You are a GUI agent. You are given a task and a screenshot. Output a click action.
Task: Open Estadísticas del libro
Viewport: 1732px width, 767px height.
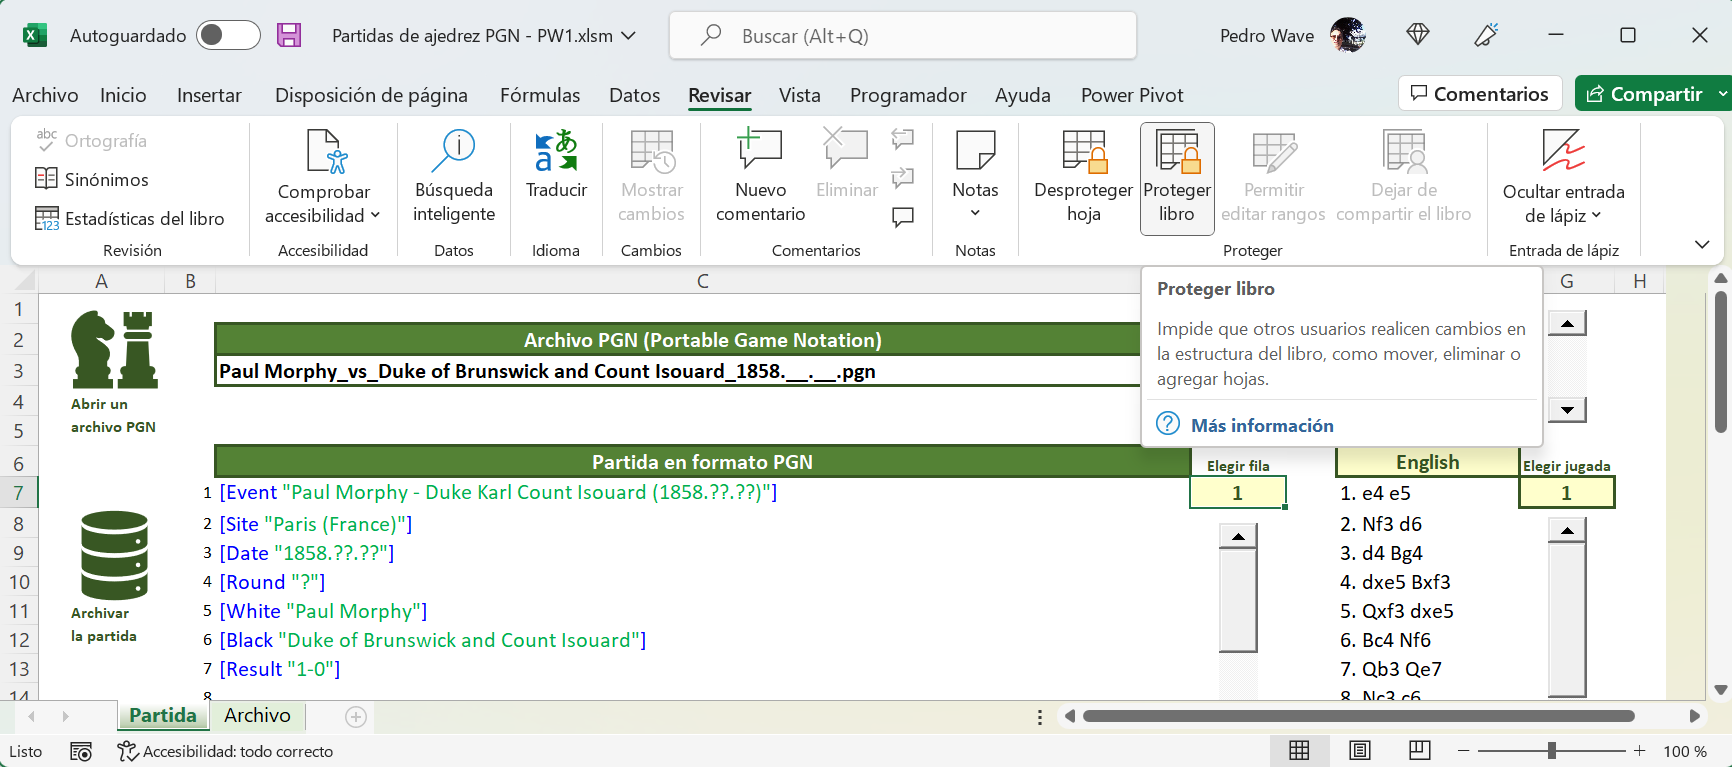click(x=130, y=218)
